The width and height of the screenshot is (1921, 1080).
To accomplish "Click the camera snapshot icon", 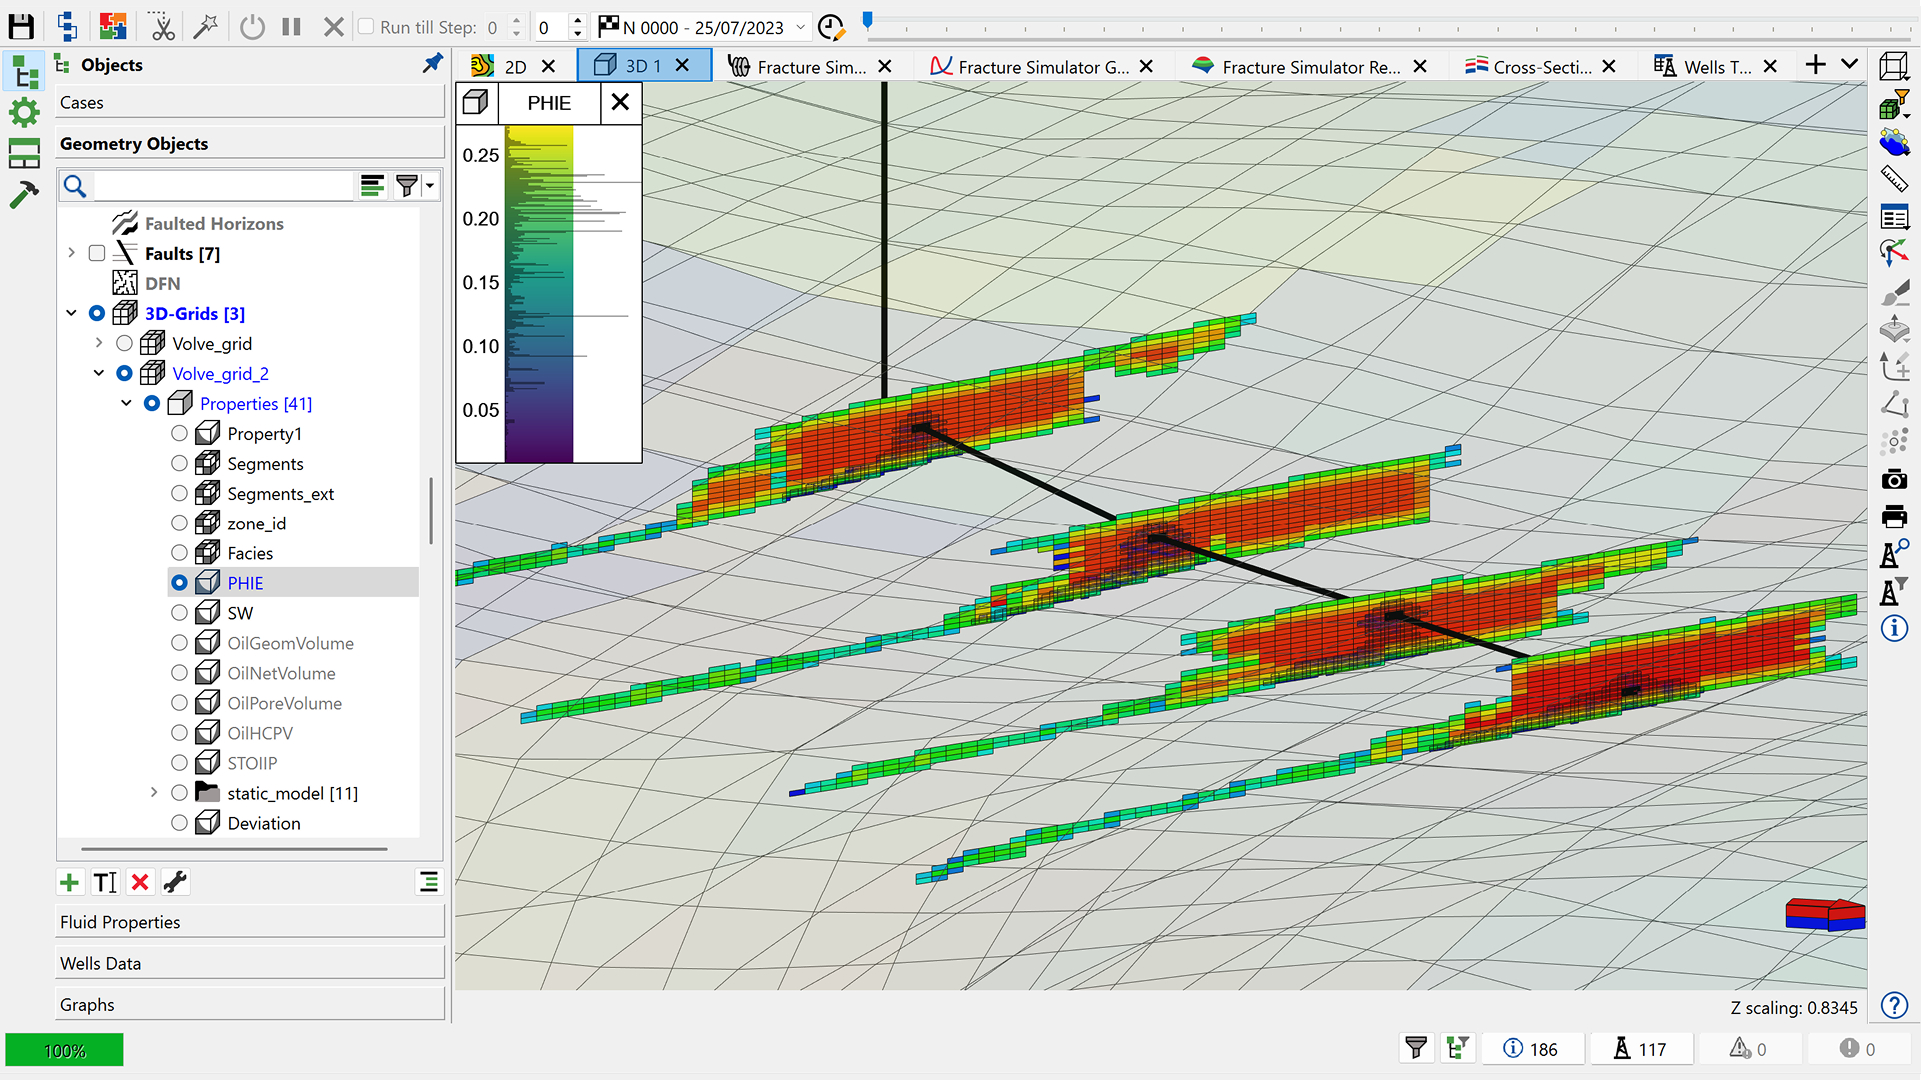I will point(1894,480).
